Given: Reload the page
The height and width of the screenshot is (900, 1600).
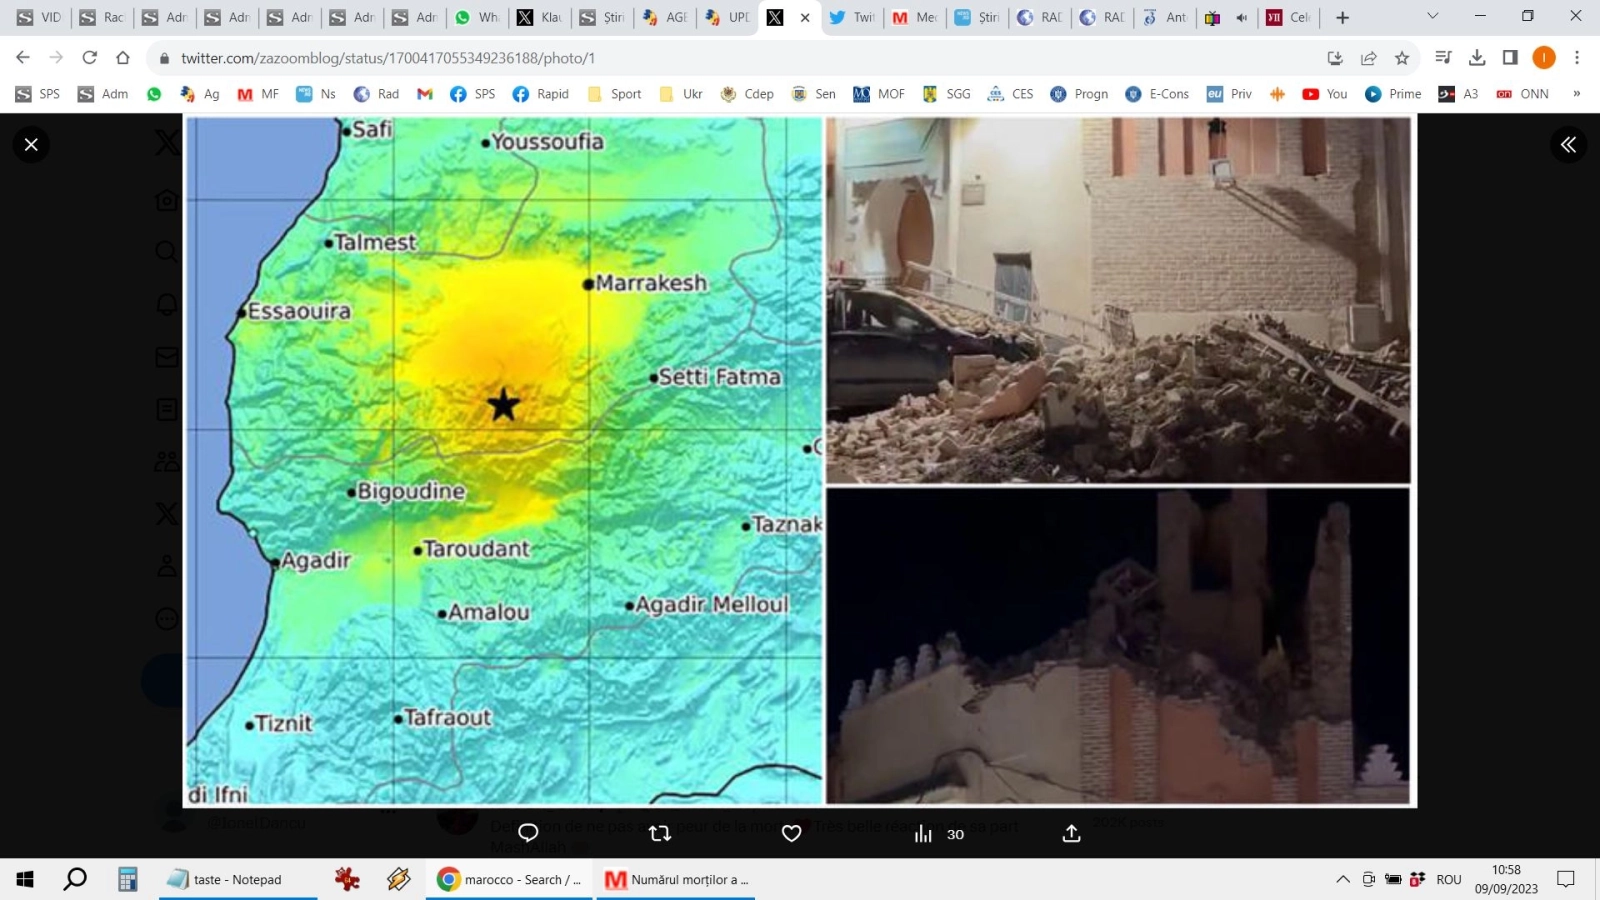Looking at the screenshot, I should 90,58.
